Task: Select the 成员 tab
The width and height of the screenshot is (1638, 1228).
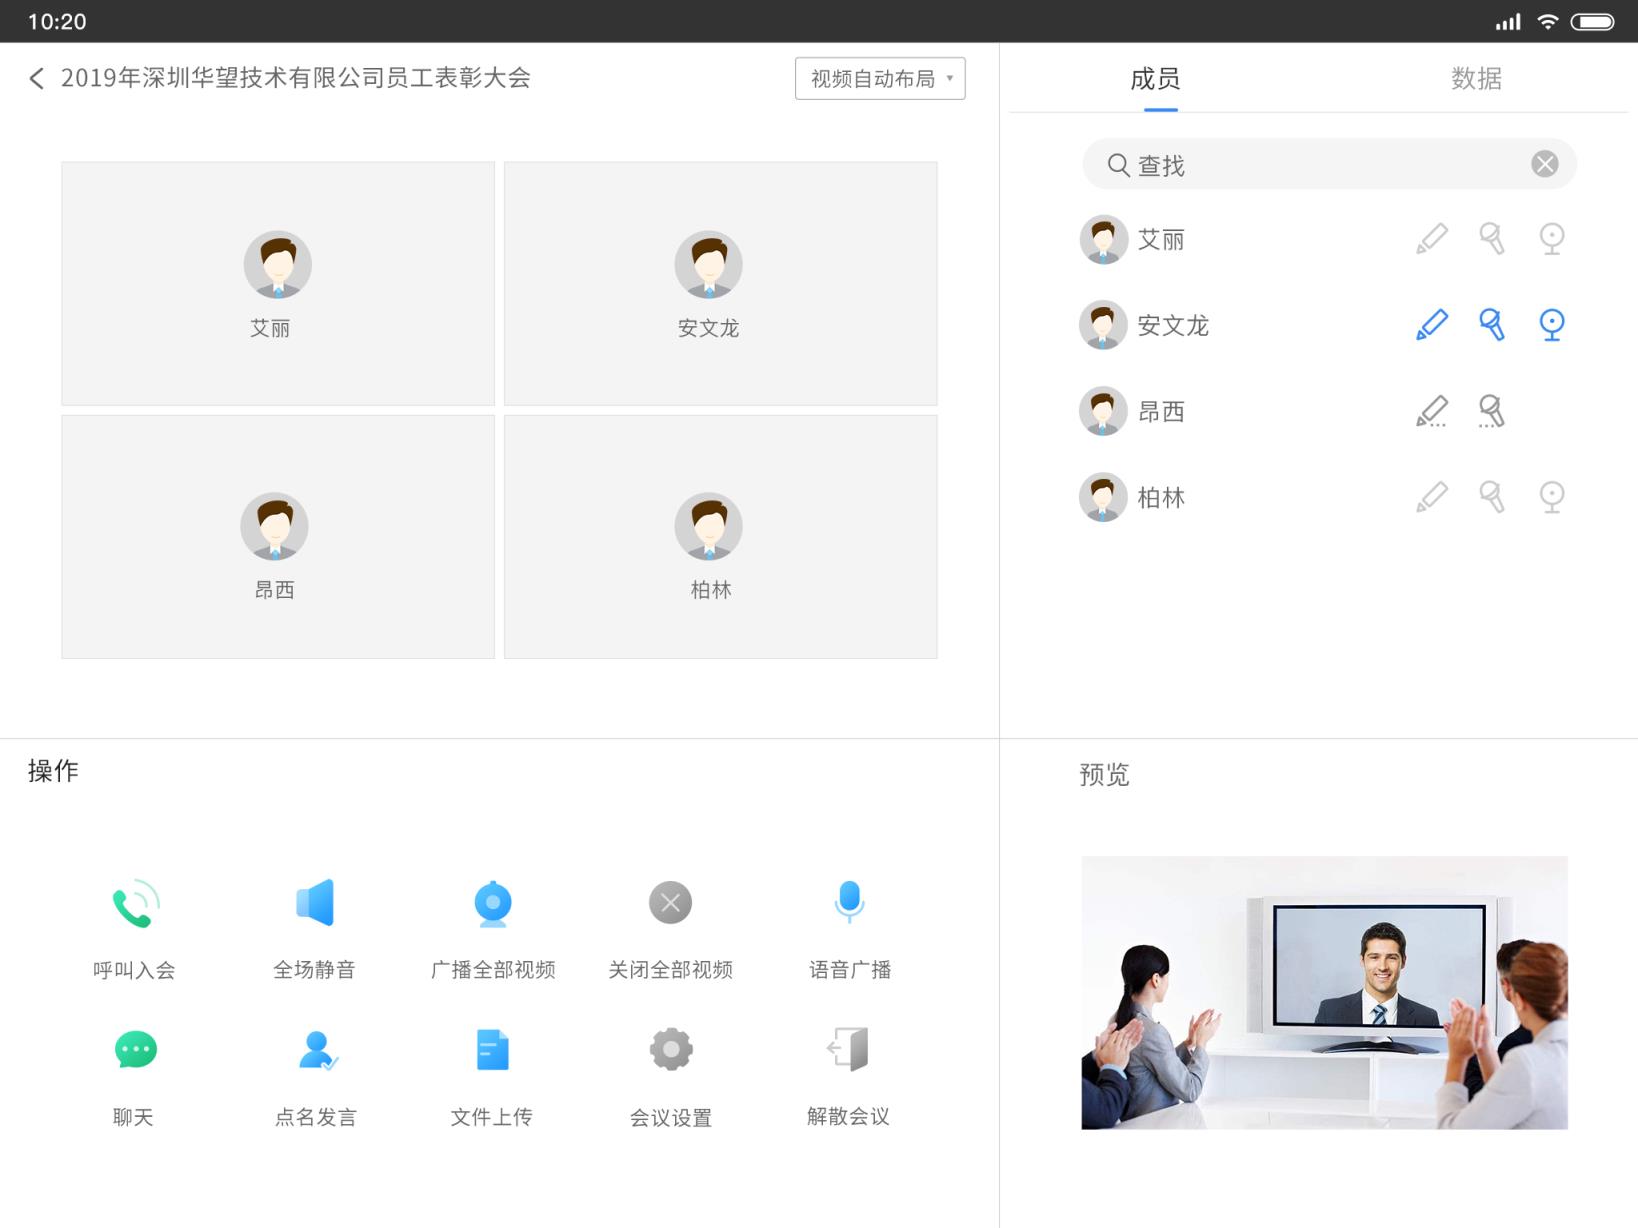Action: [1155, 79]
